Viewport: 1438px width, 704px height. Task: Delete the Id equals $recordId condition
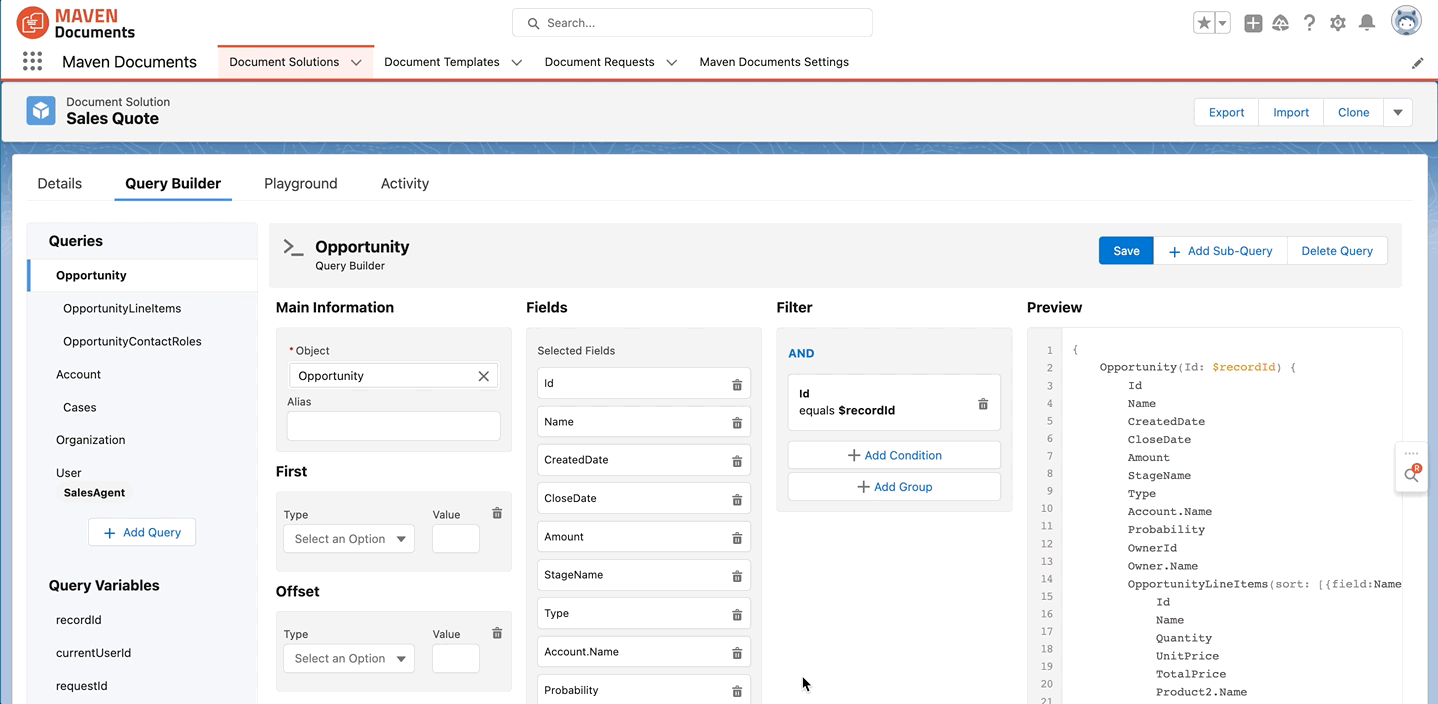(983, 404)
